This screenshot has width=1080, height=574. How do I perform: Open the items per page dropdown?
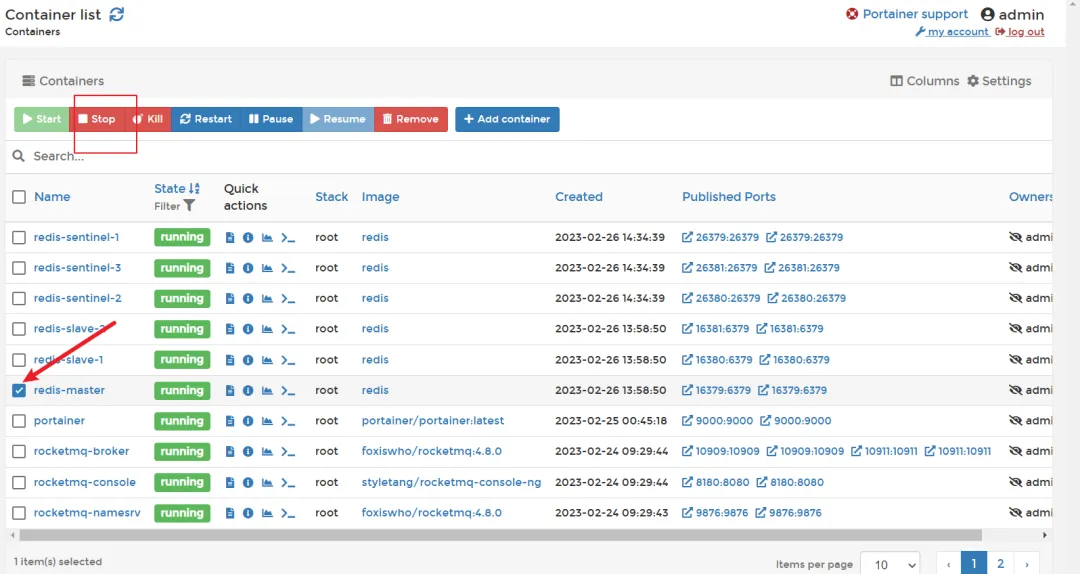(890, 564)
